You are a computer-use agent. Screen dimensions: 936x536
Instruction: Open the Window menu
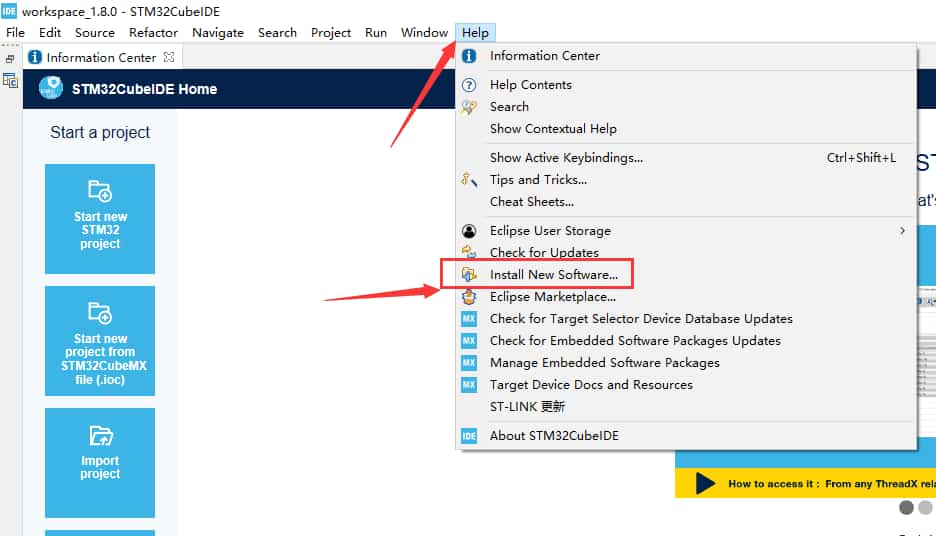(x=424, y=32)
